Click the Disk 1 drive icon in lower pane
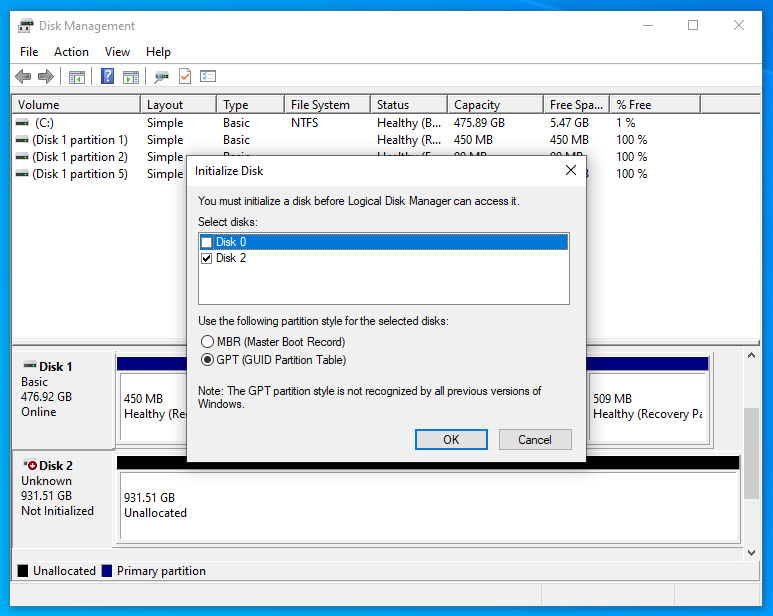 (x=30, y=366)
